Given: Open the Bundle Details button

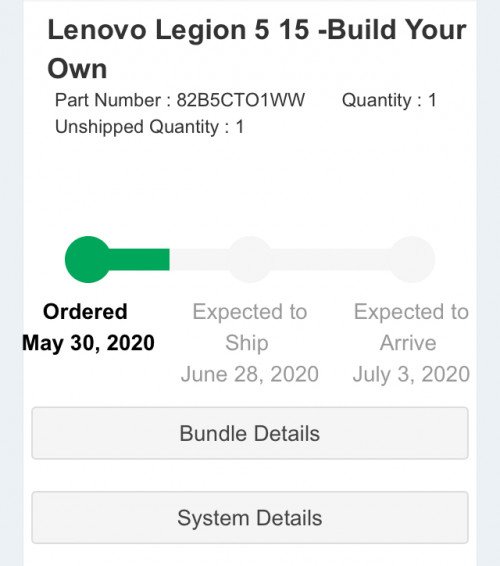Looking at the screenshot, I should click(250, 433).
